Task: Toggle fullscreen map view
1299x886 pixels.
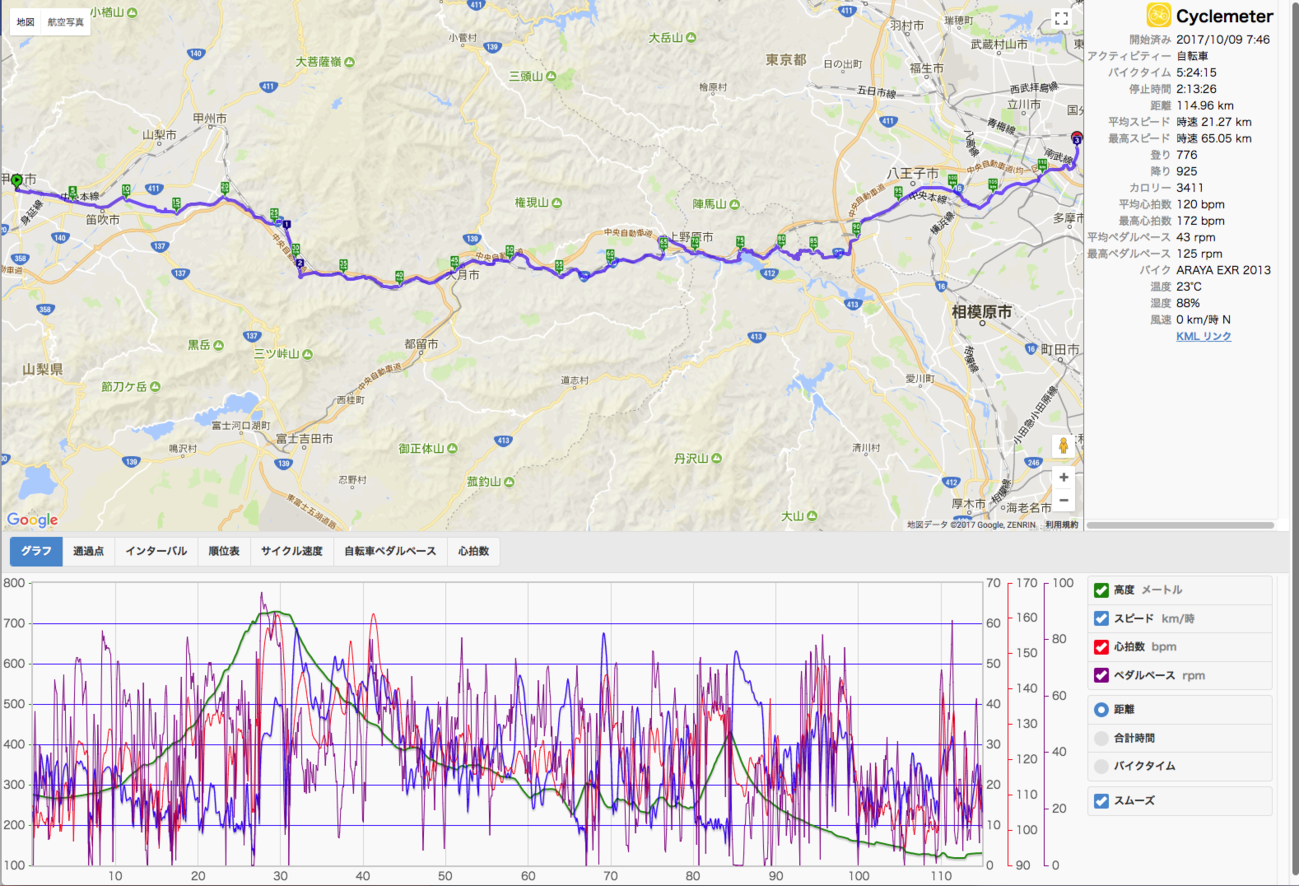Action: [1062, 18]
